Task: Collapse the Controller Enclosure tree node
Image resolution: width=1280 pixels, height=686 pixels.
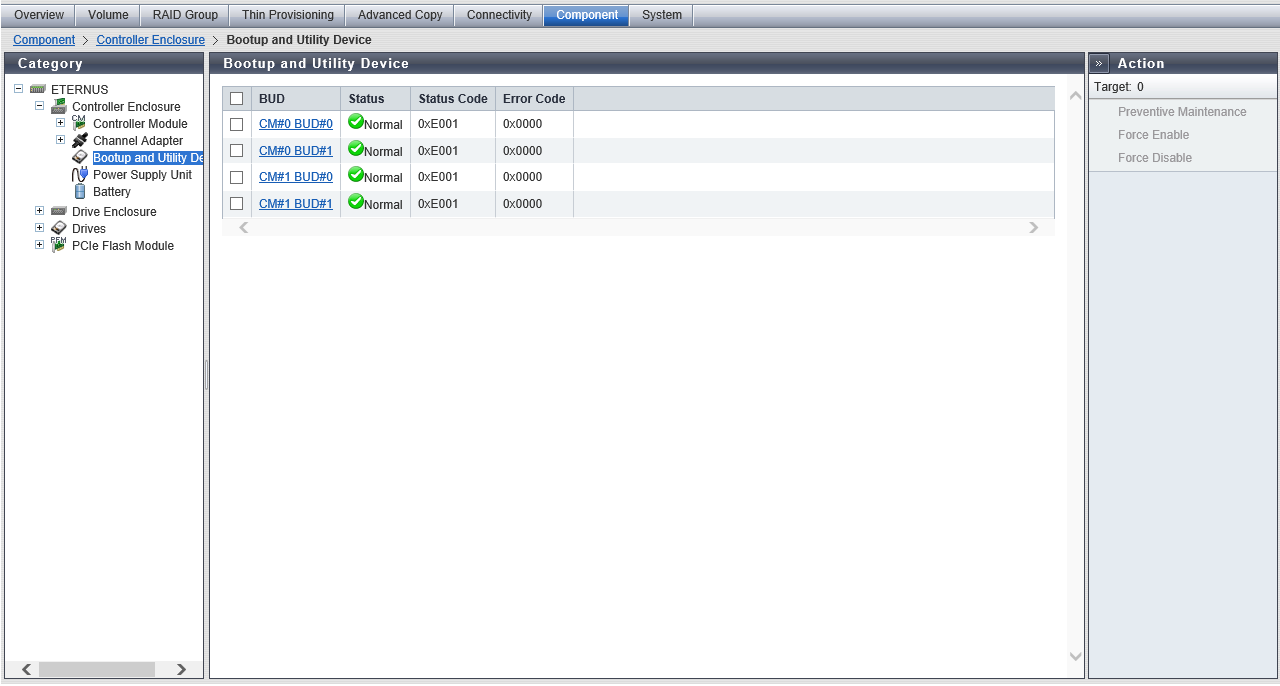Action: 39,105
